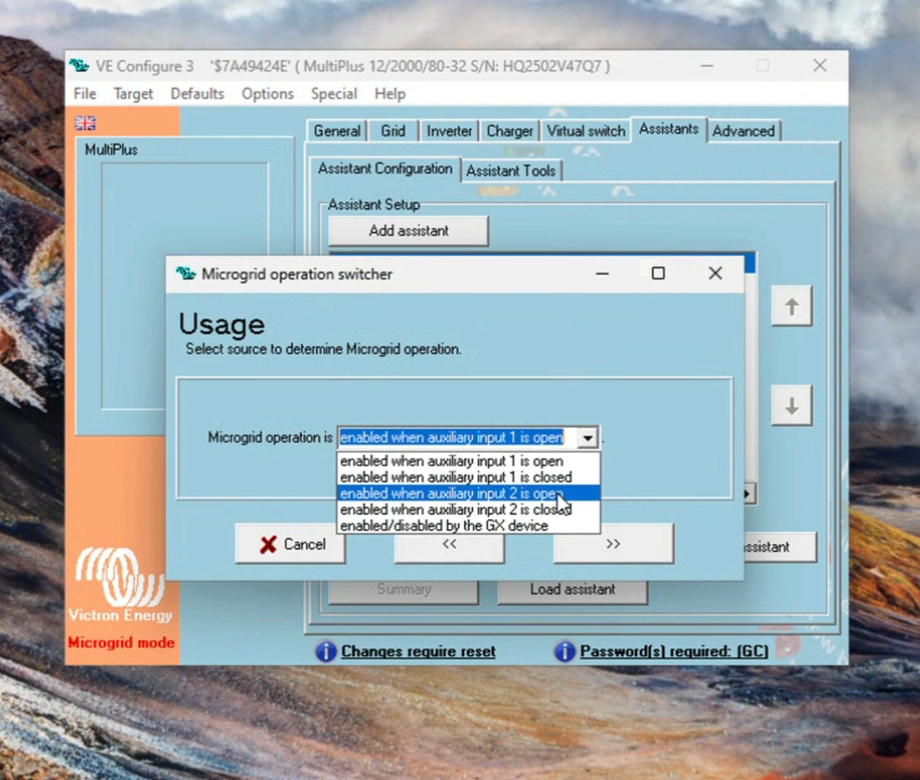This screenshot has width=920, height=780.
Task: Choose 'enabled when auxiliary input 2 is closed'
Action: [468, 509]
